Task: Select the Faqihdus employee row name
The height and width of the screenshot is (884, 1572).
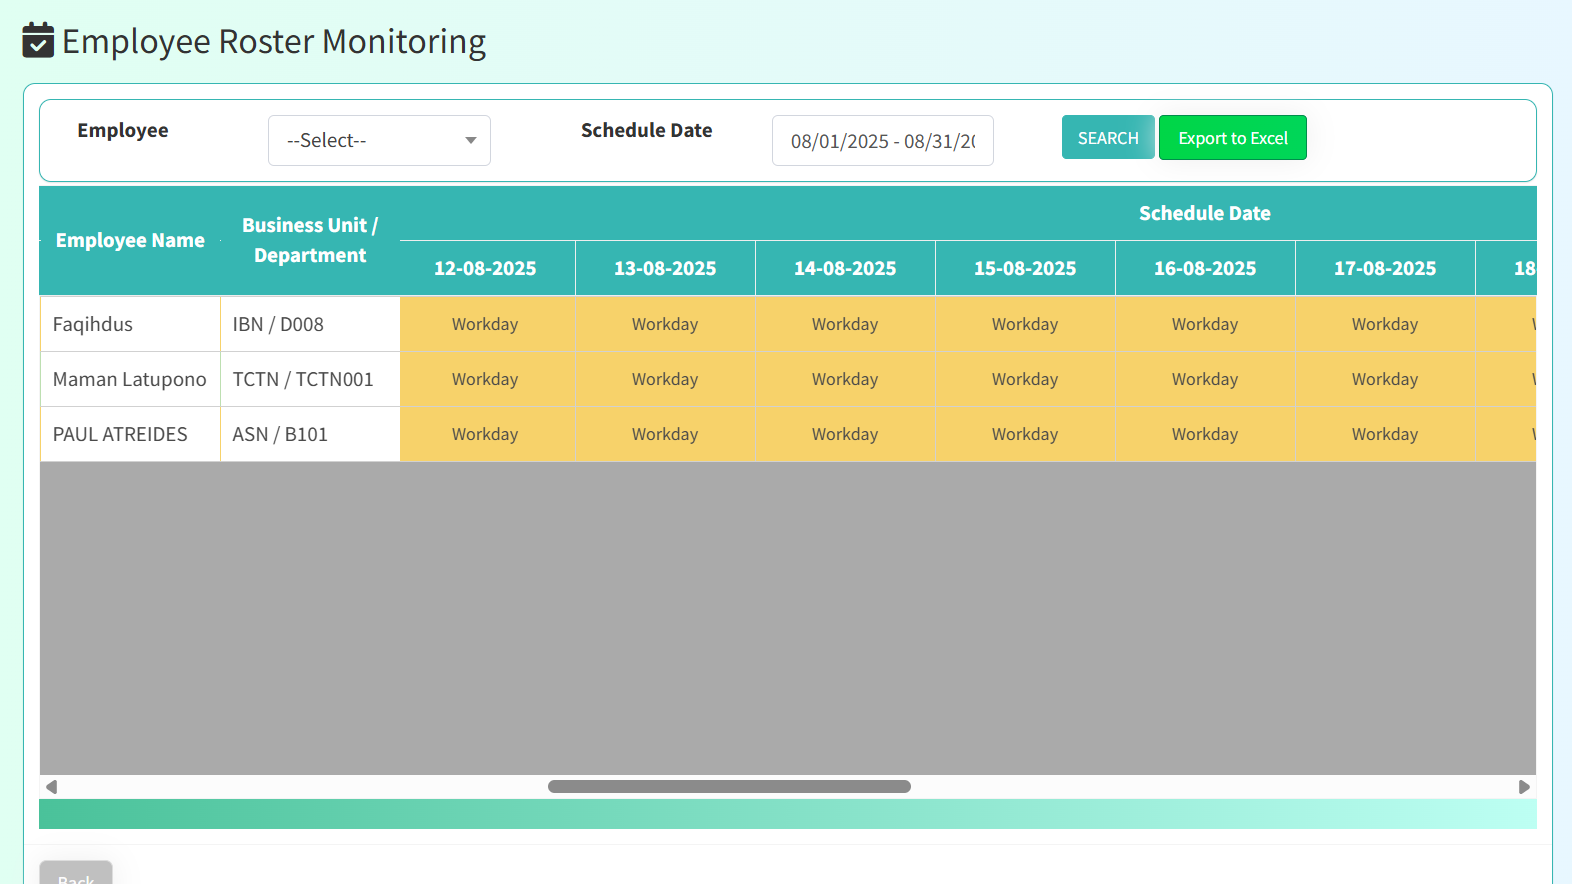Action: (93, 325)
